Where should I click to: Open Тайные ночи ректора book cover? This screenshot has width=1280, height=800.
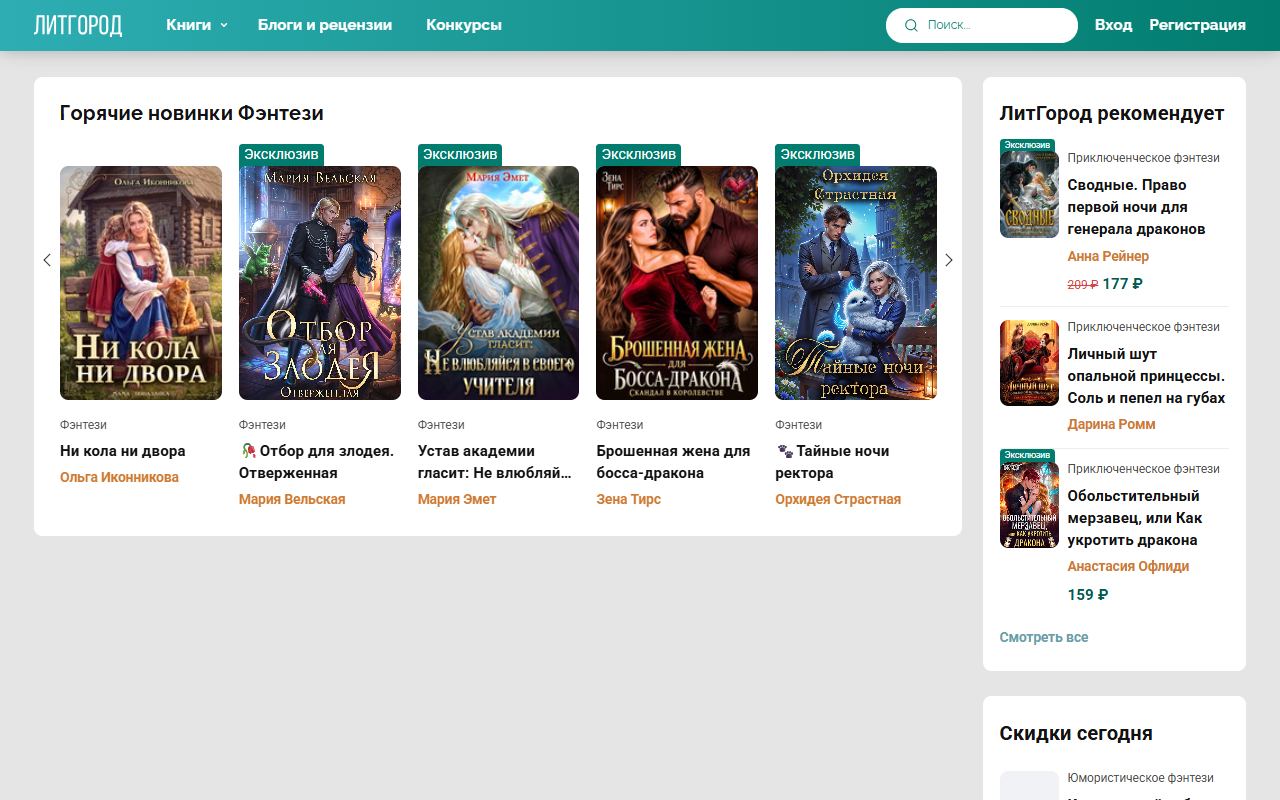coord(856,283)
